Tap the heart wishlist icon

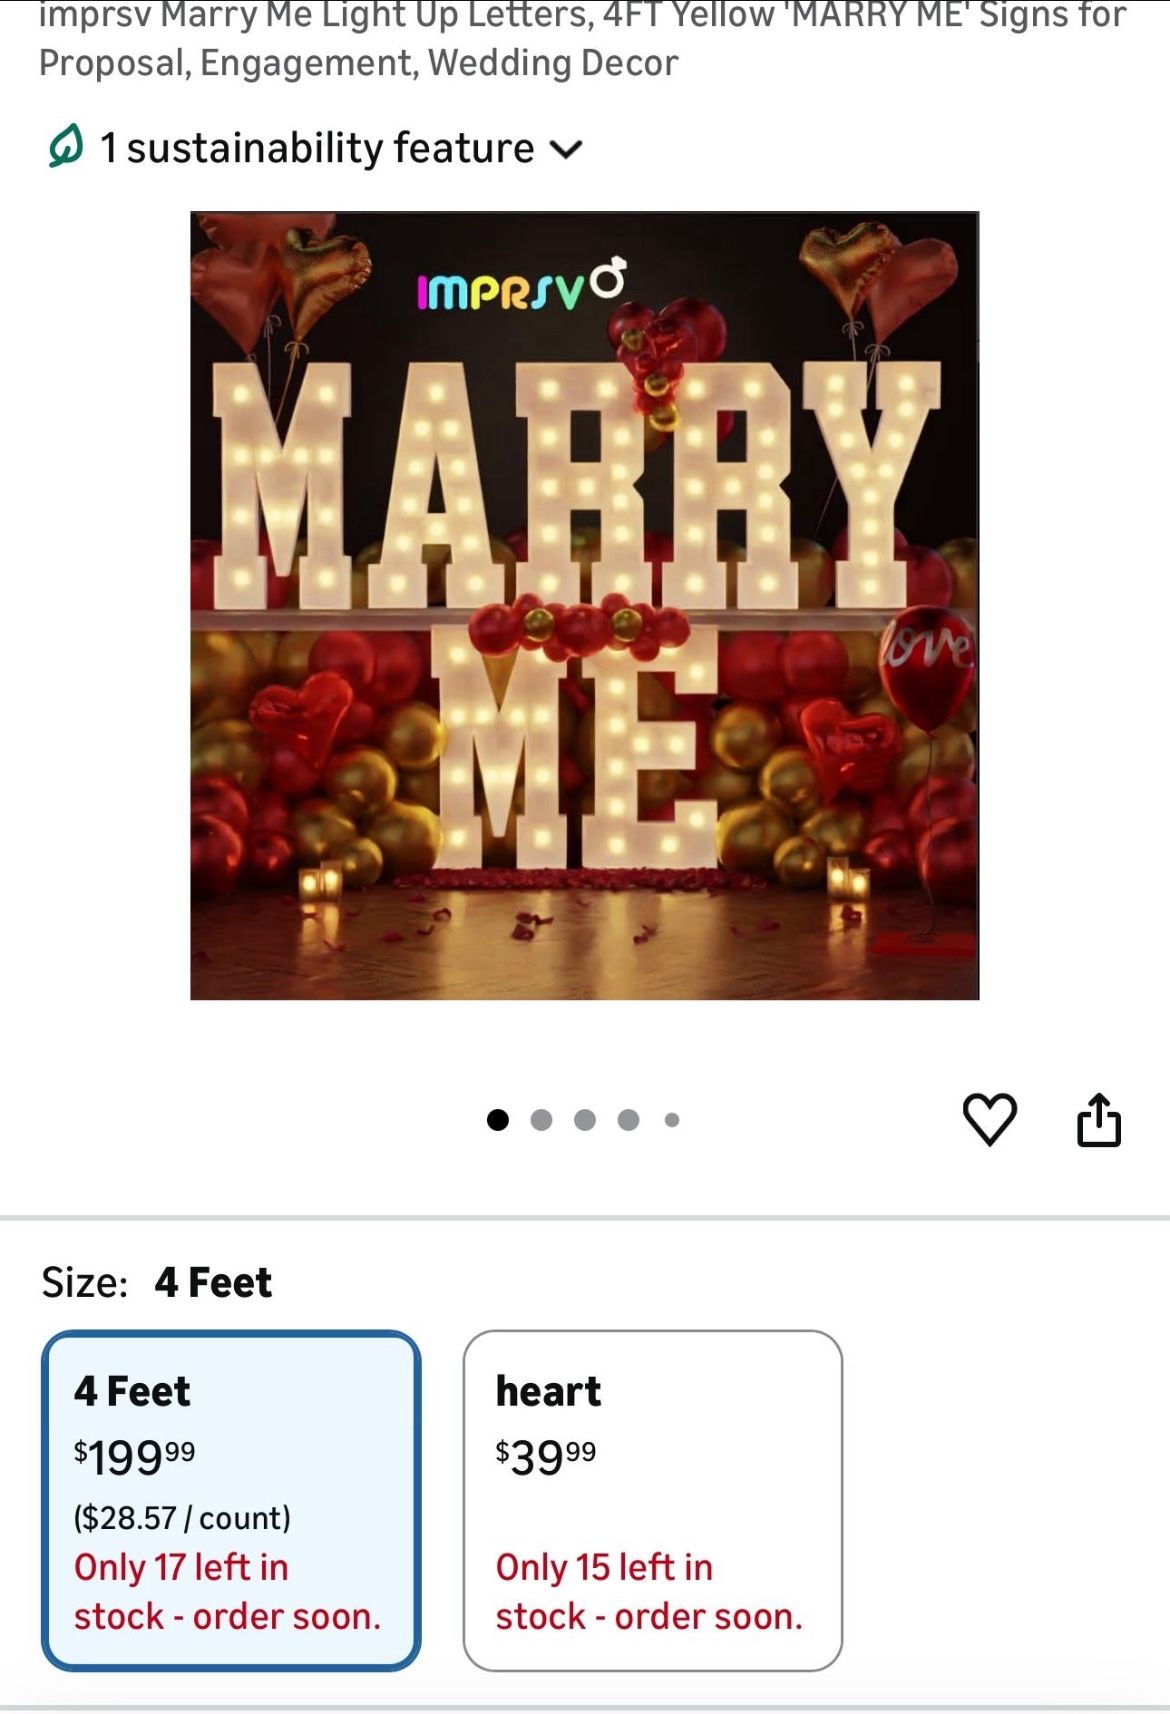[989, 1119]
